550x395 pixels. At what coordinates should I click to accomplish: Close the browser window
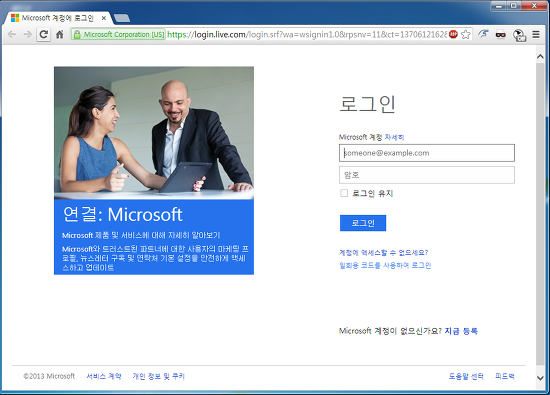click(x=535, y=6)
